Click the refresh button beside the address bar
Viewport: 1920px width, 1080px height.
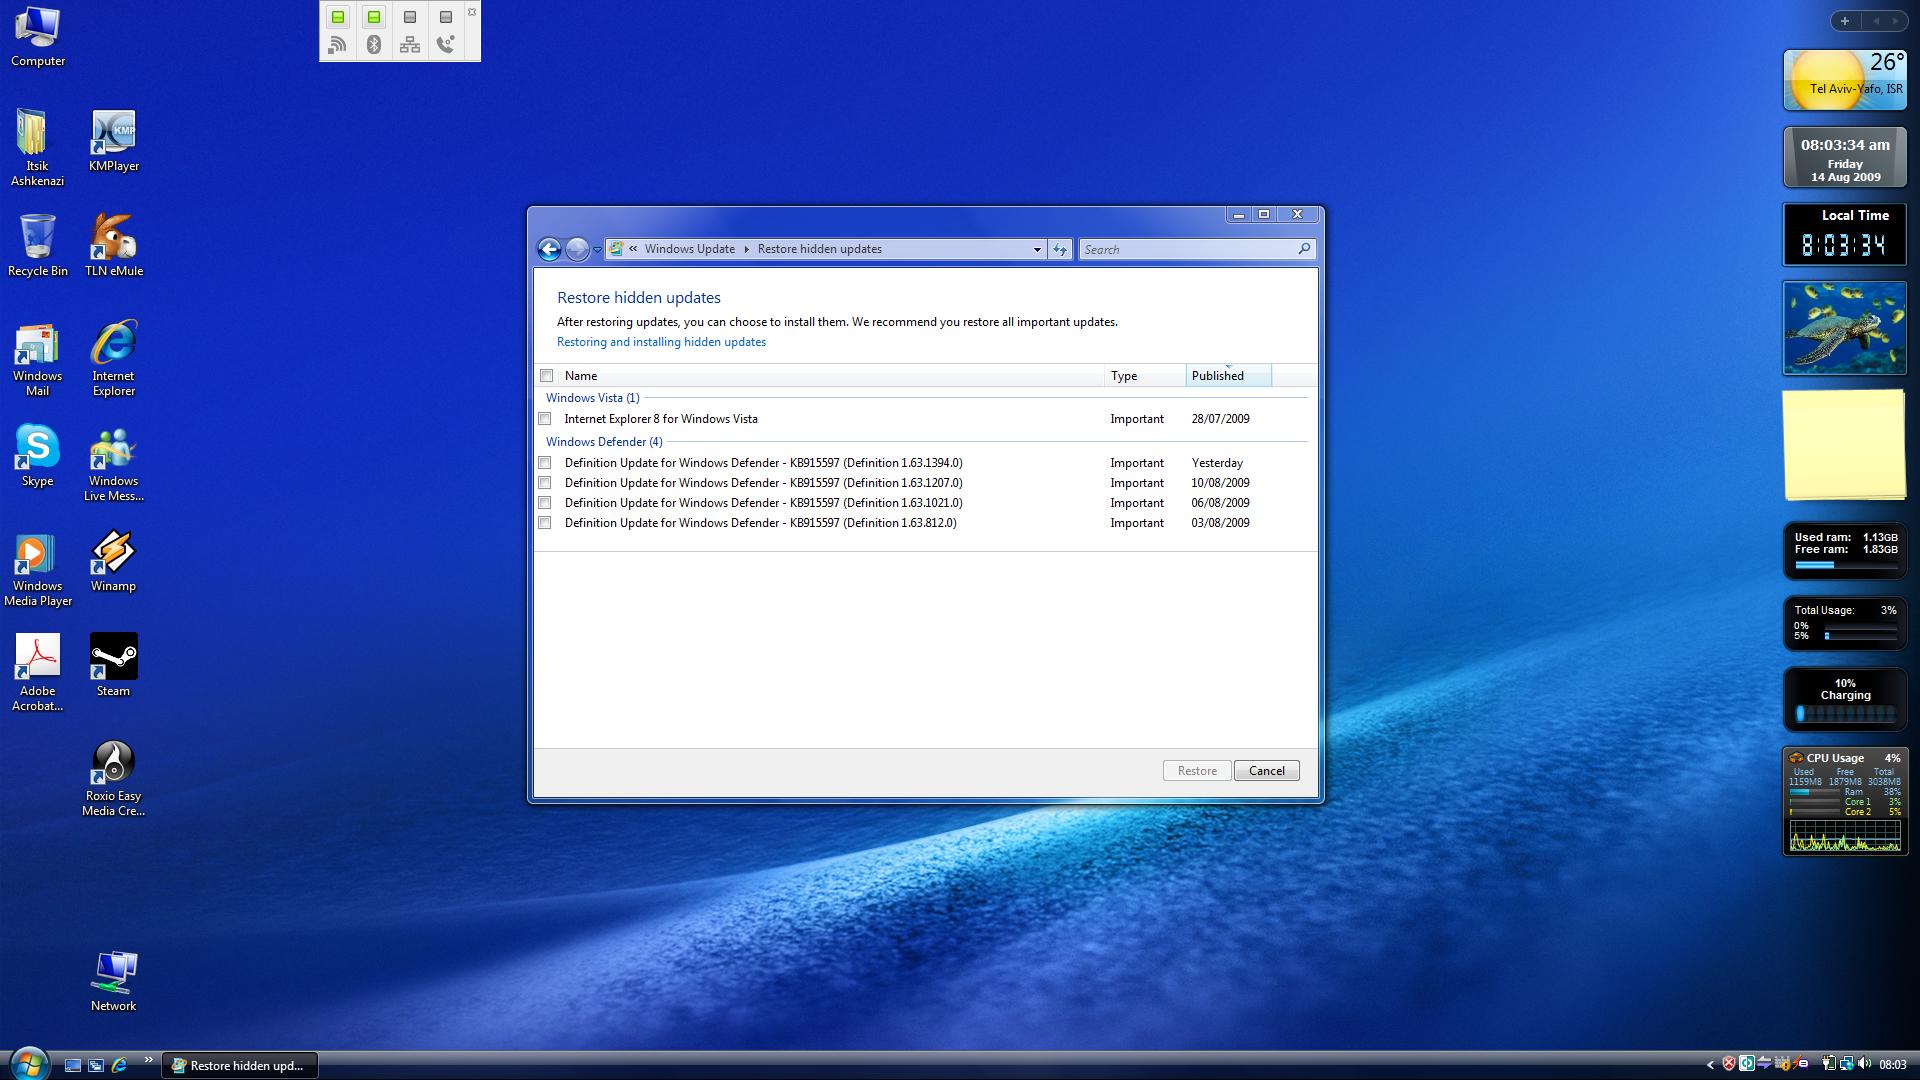(x=1060, y=249)
